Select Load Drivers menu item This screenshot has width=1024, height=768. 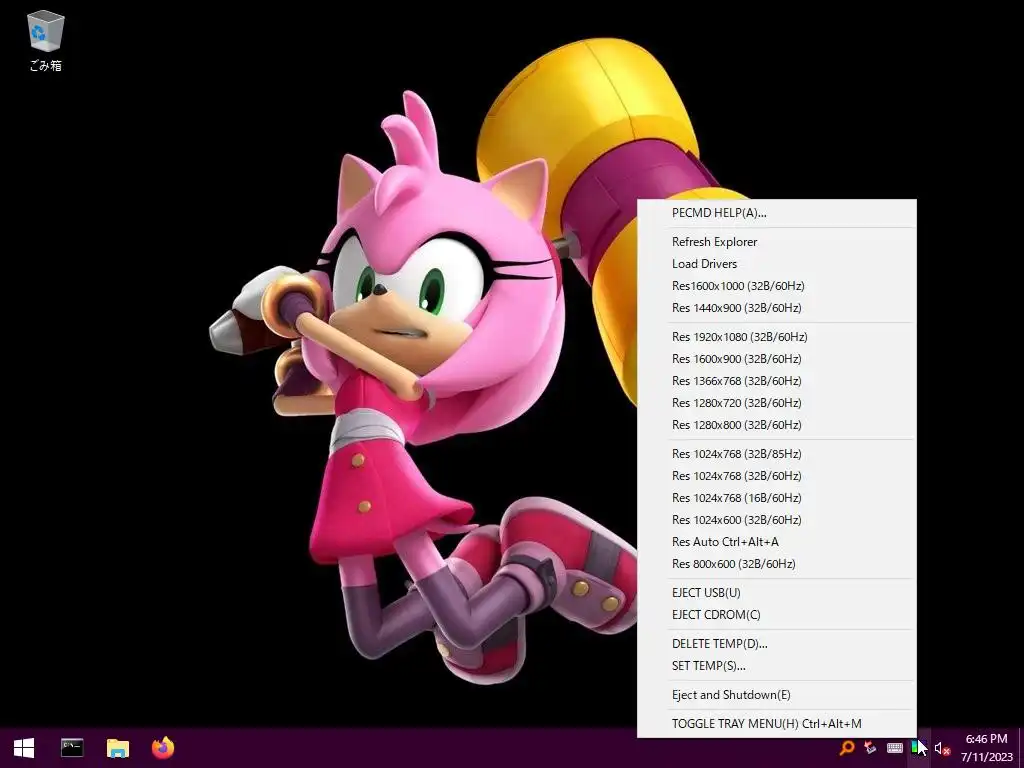click(x=776, y=264)
